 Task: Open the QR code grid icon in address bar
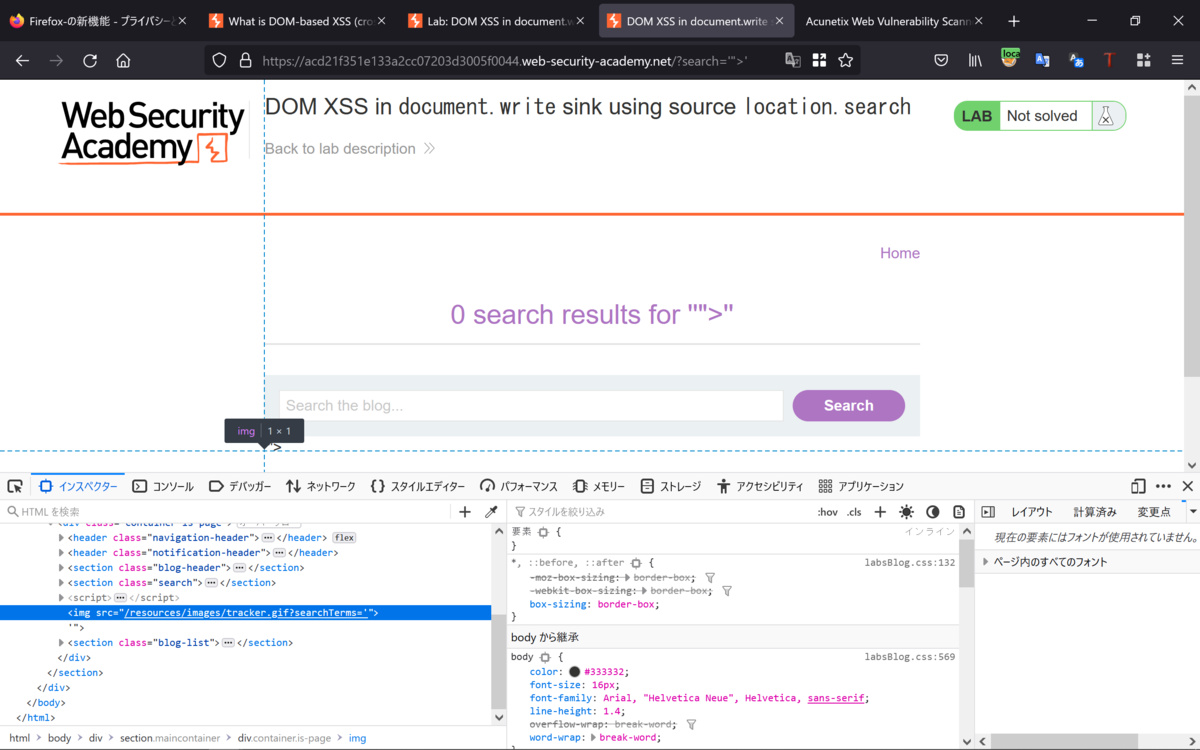click(x=819, y=60)
